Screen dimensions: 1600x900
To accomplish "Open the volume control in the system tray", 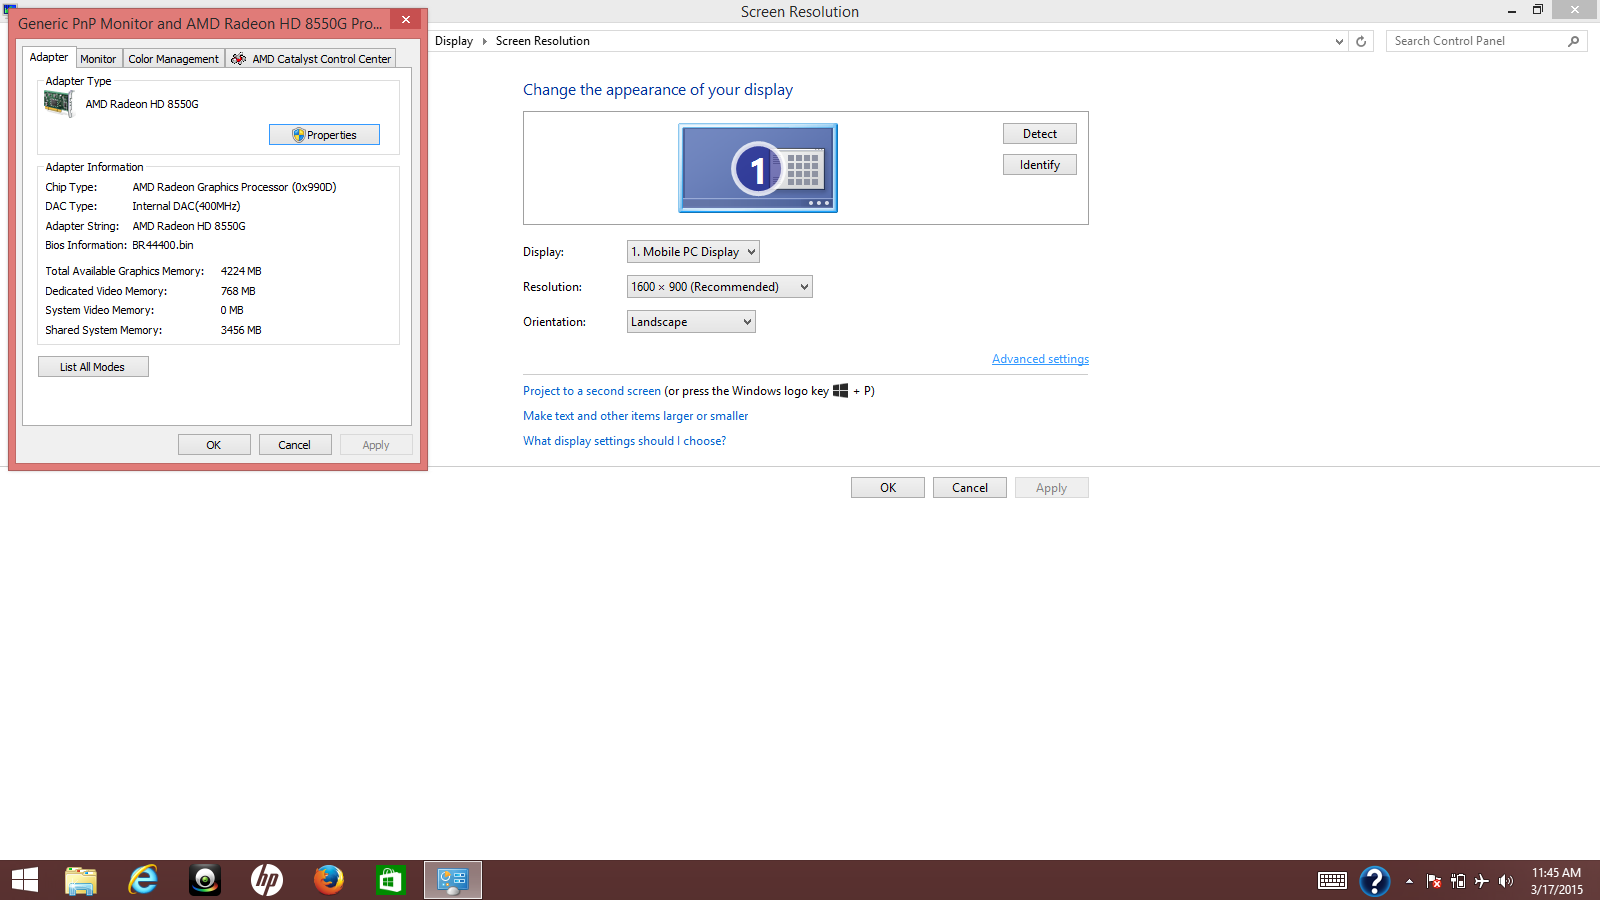I will coord(1505,881).
